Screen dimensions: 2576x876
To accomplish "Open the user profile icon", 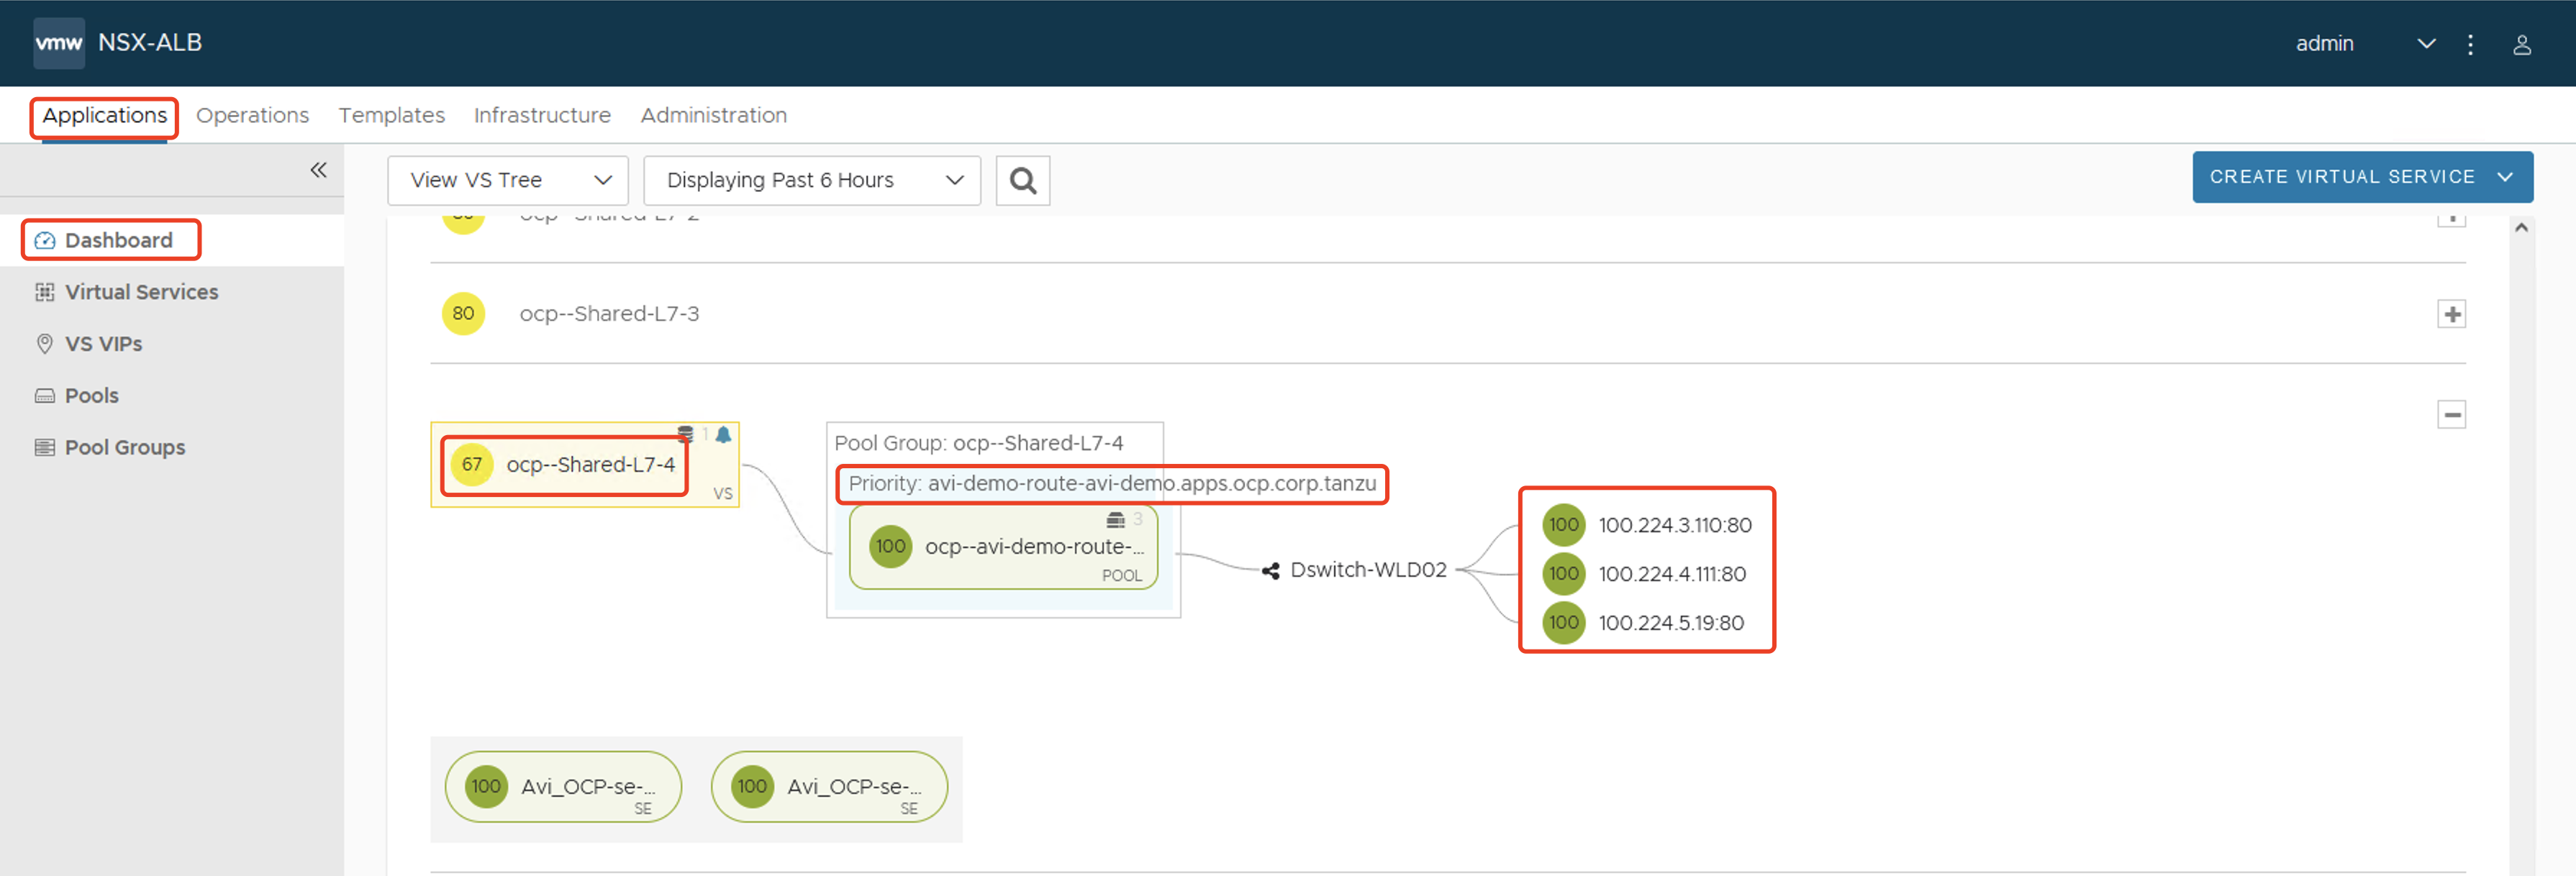I will (x=2521, y=44).
